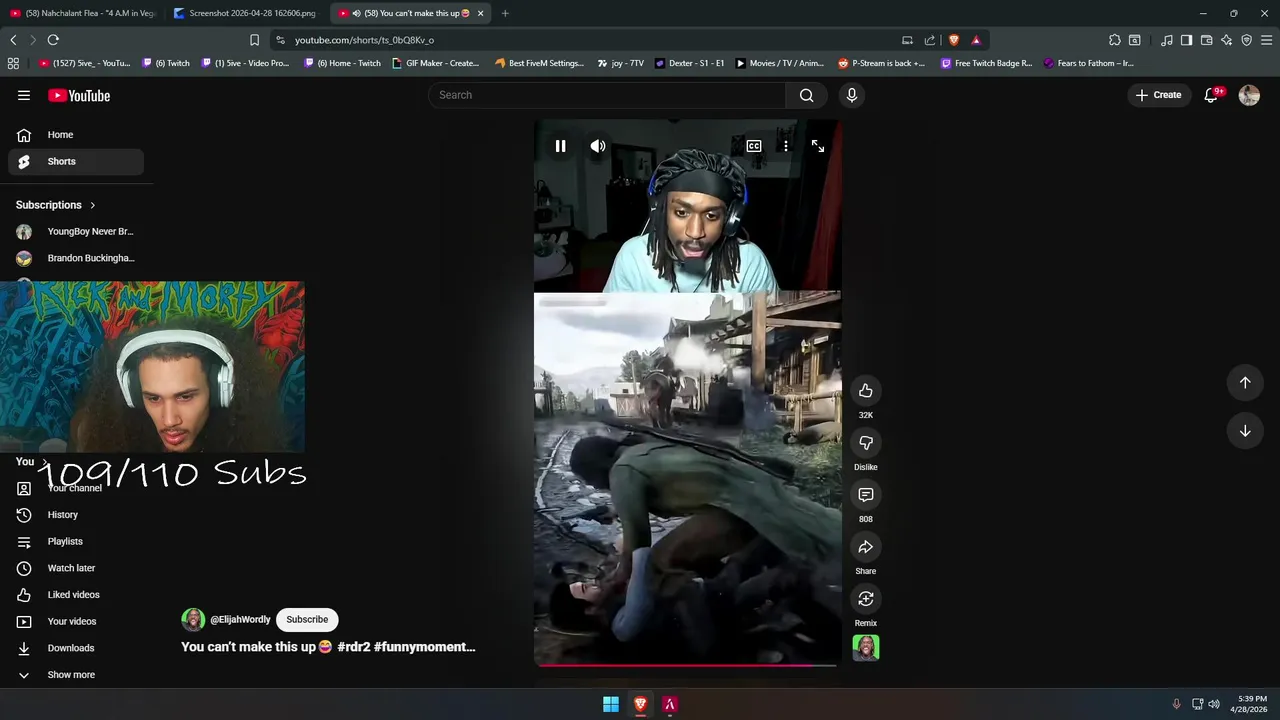Open the music note playlist icon
The width and height of the screenshot is (1280, 720).
1167,40
